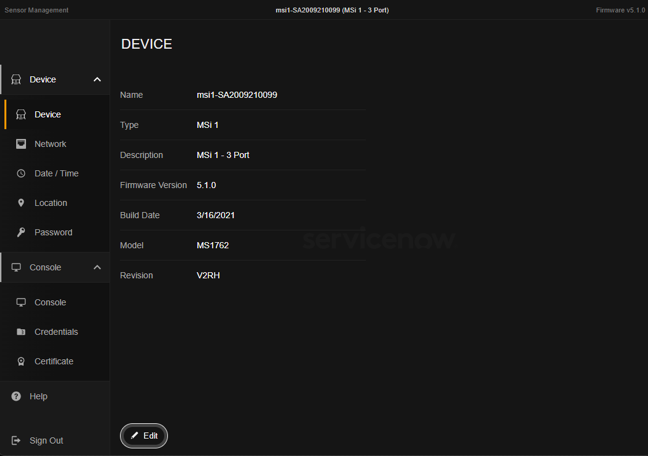Click the Password key icon
The width and height of the screenshot is (648, 456).
pyautogui.click(x=21, y=232)
